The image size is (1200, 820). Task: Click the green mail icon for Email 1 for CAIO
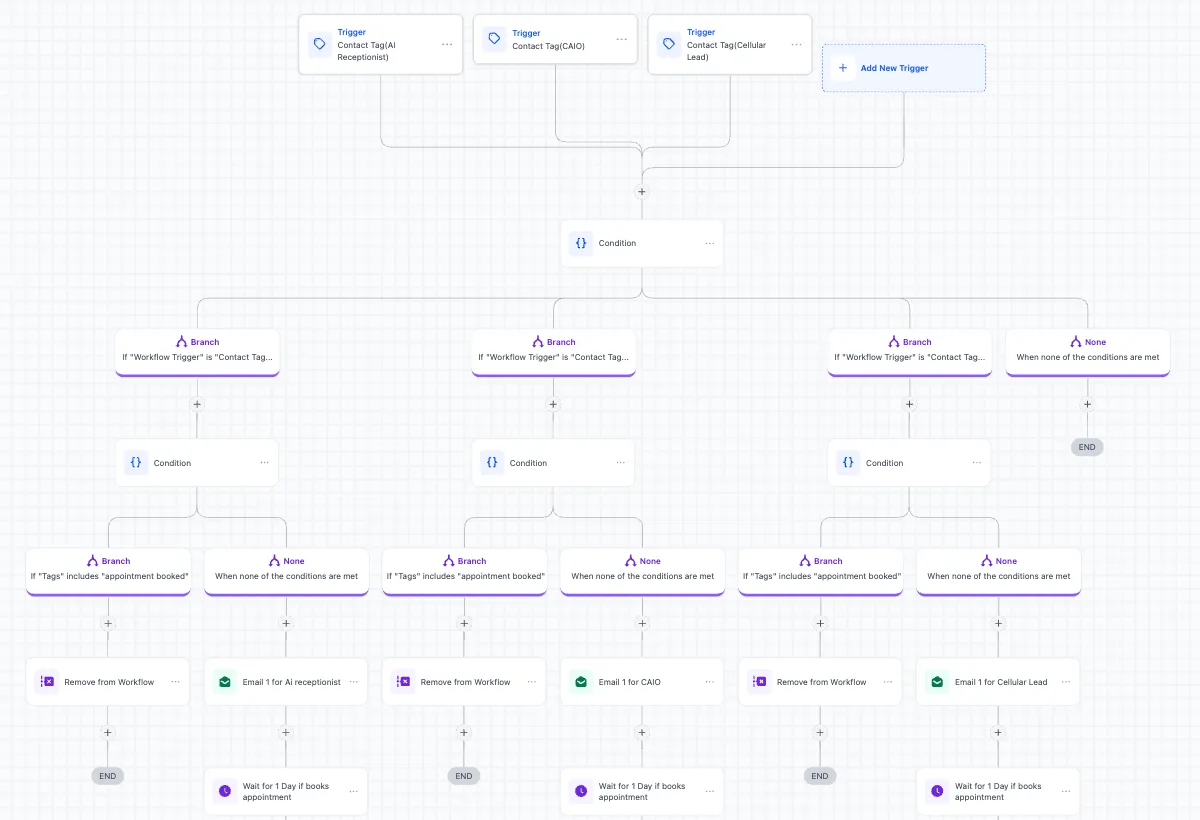(x=580, y=682)
